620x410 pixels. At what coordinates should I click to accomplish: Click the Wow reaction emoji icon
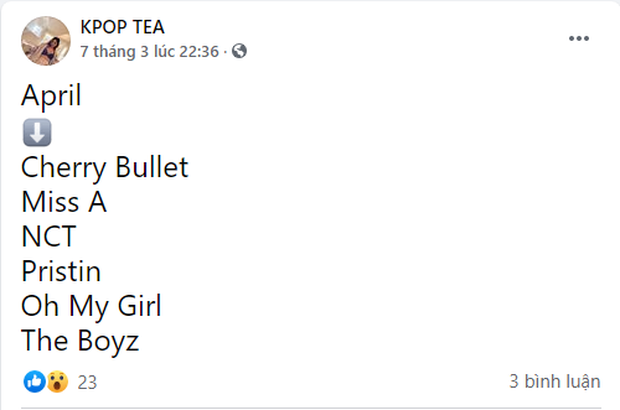point(58,381)
